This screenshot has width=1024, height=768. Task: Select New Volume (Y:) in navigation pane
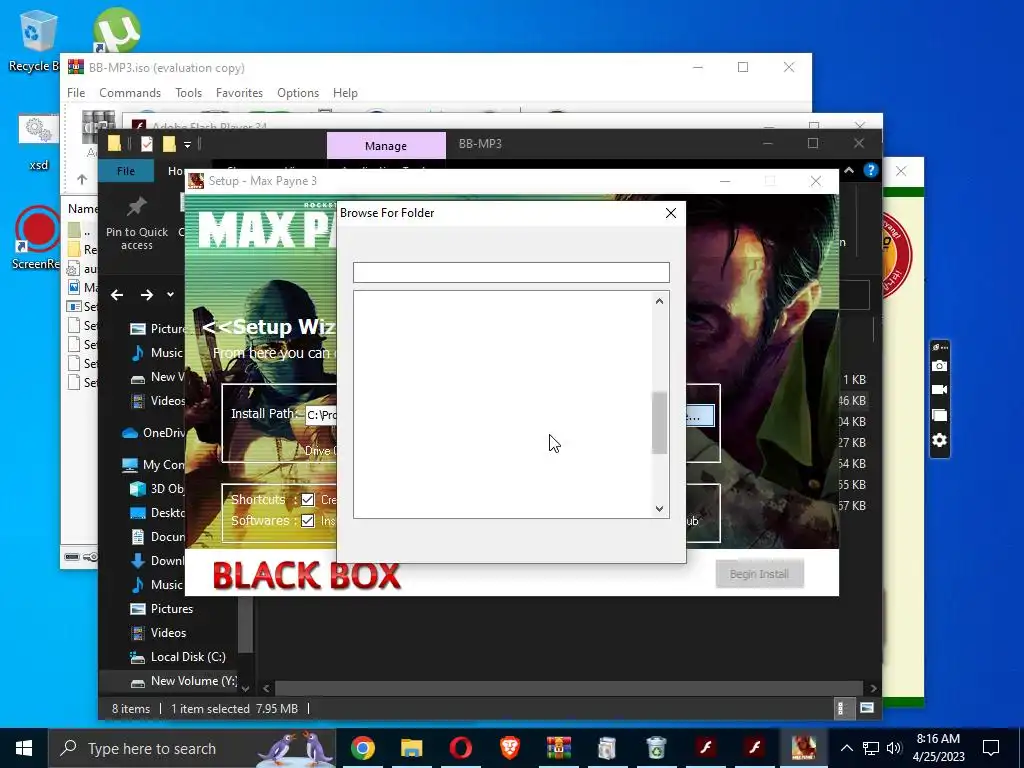click(184, 681)
